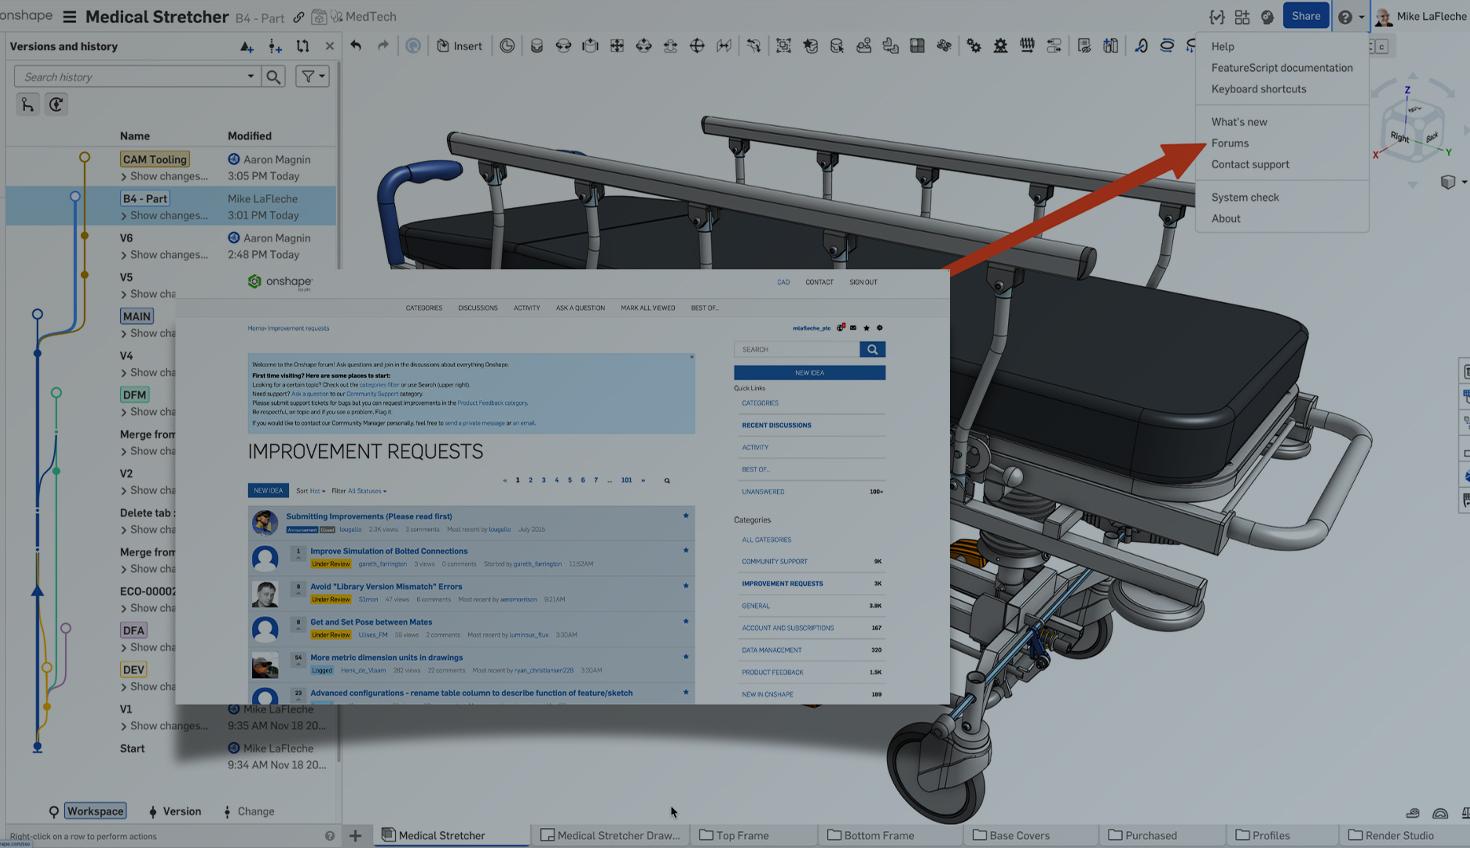Click the App Store icon near Share

[1242, 17]
